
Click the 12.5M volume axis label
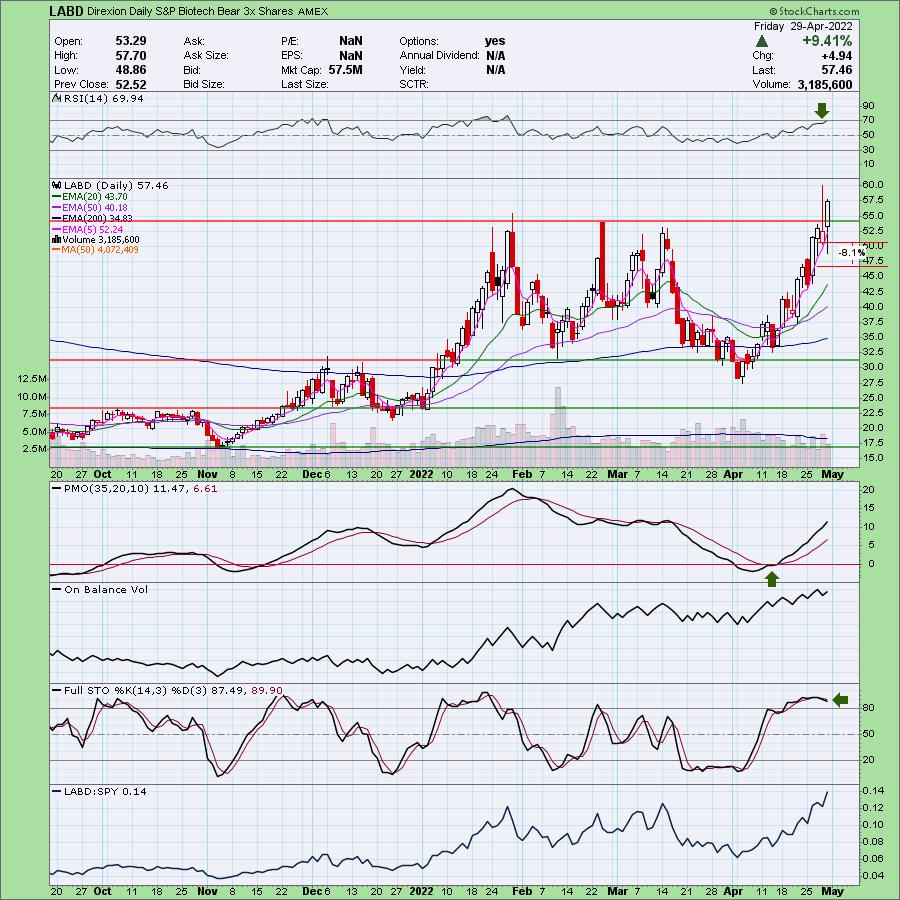tap(33, 379)
